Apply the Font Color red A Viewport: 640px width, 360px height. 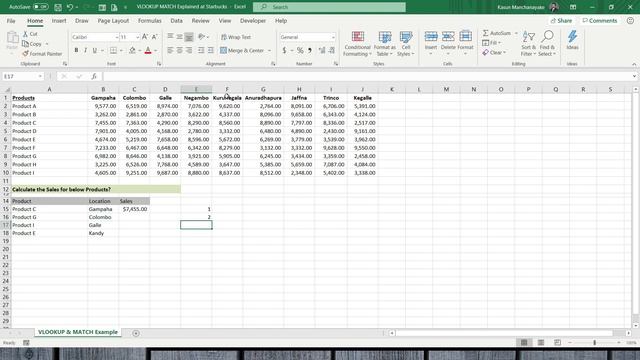pyautogui.click(x=148, y=50)
